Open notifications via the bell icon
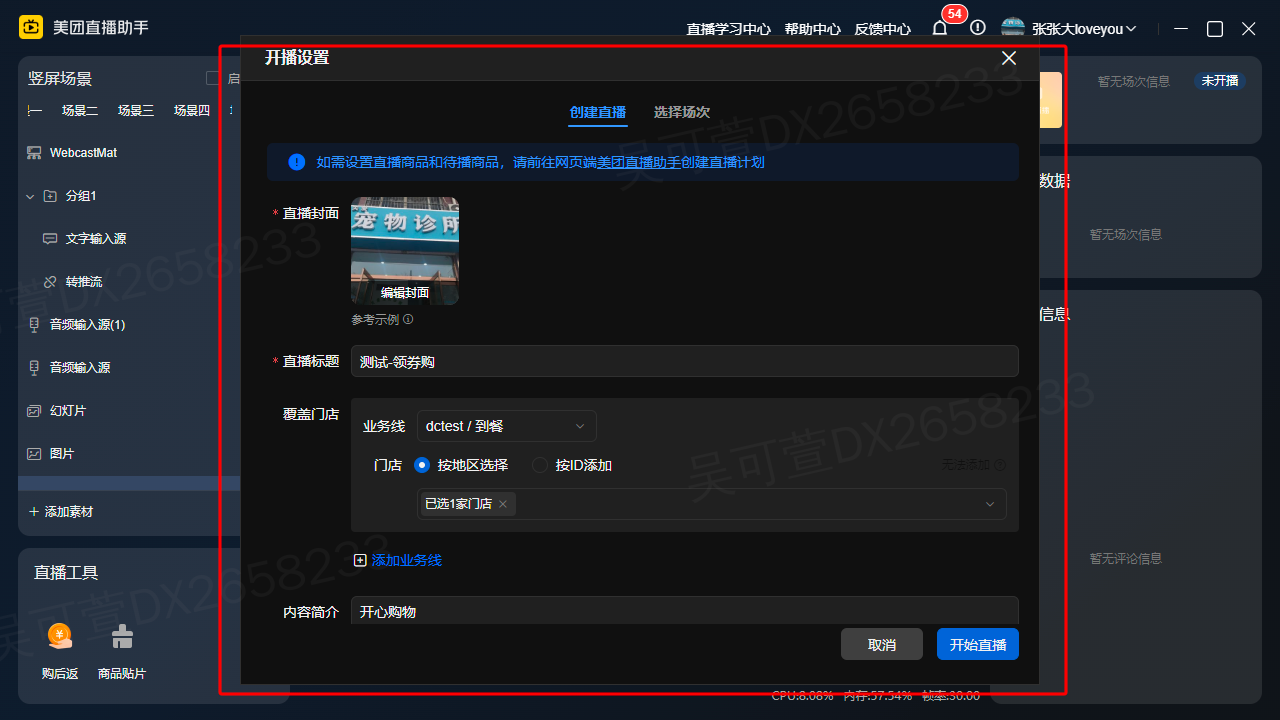This screenshot has width=1280, height=720. pos(939,28)
